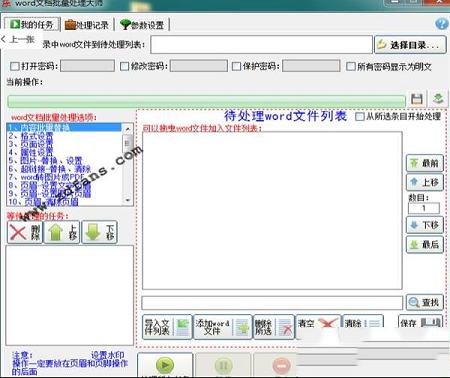Go back with the 上一张 arrow
Screen dimensions: 450x378
18,40
